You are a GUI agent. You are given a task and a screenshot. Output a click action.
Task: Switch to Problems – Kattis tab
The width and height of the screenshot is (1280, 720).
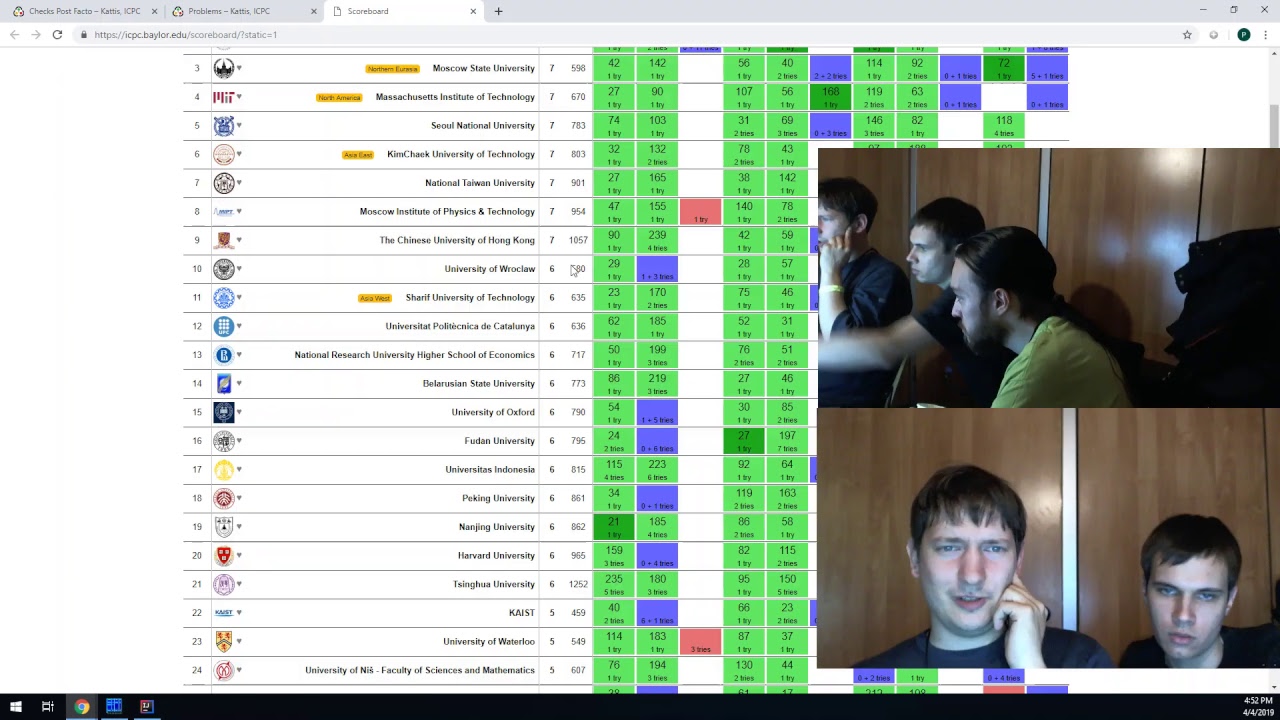(x=243, y=11)
